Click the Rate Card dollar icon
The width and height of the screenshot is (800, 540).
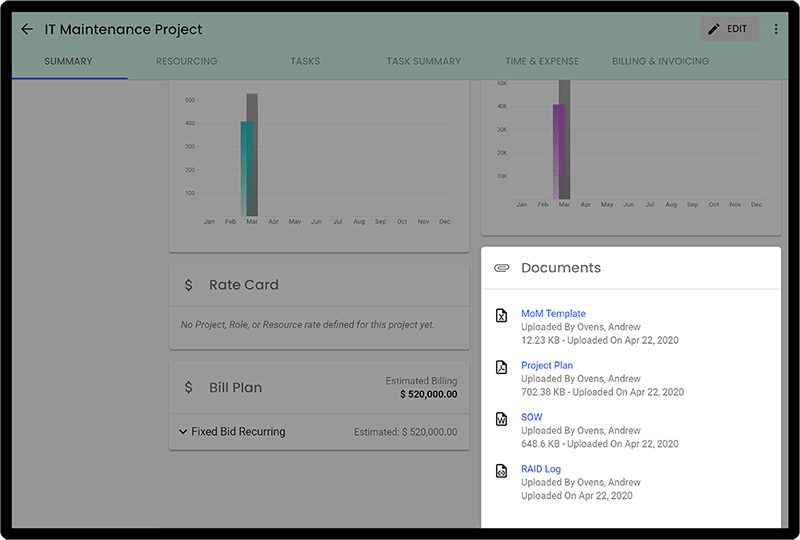pyautogui.click(x=188, y=285)
